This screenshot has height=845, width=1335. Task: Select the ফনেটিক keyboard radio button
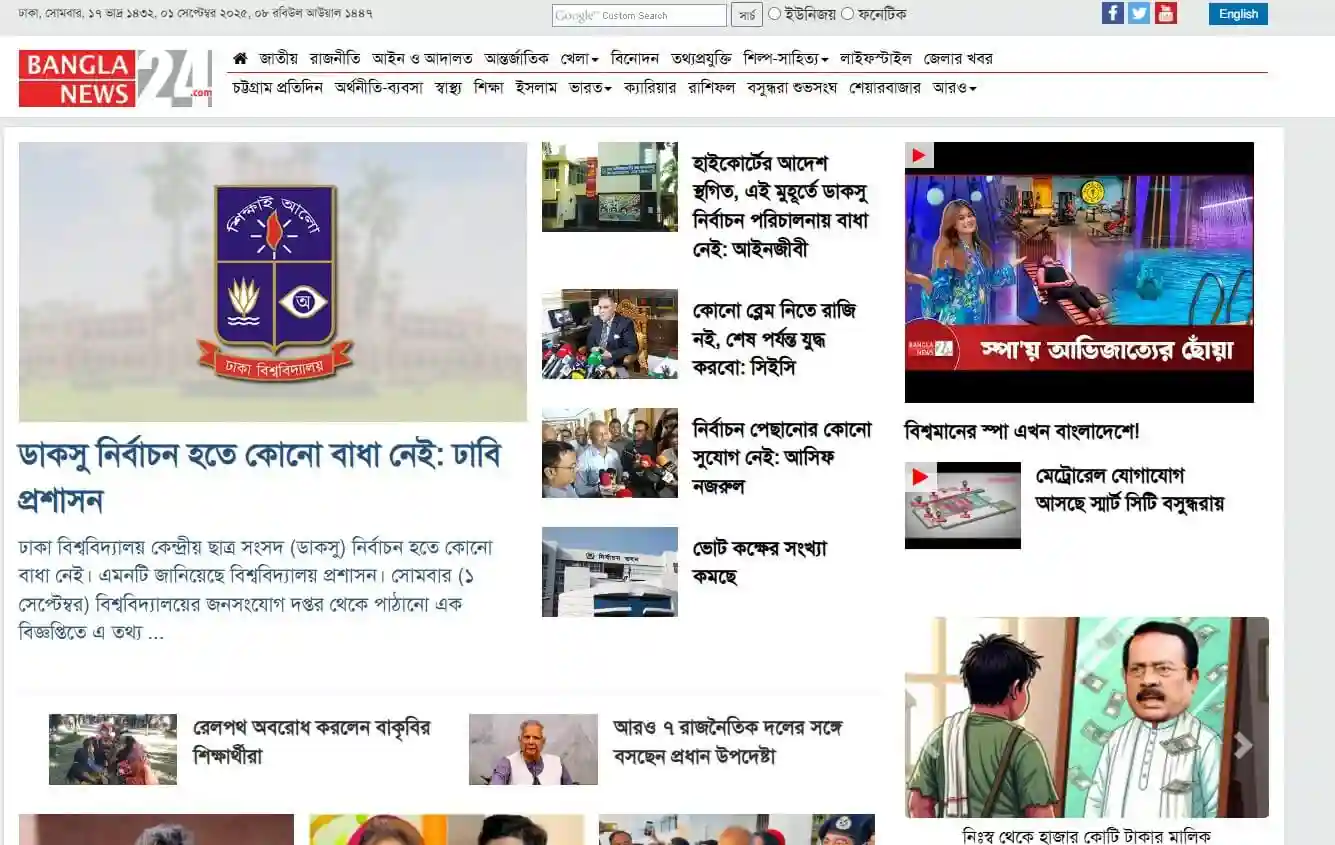(848, 13)
